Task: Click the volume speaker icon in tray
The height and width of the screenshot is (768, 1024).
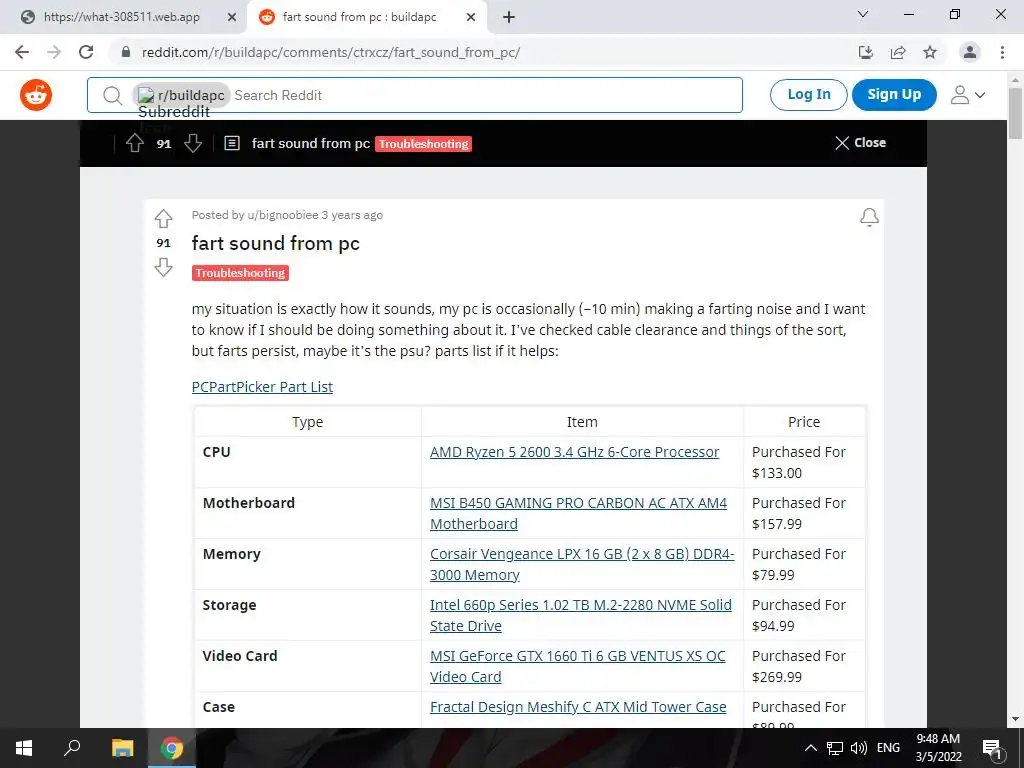Action: click(x=859, y=748)
